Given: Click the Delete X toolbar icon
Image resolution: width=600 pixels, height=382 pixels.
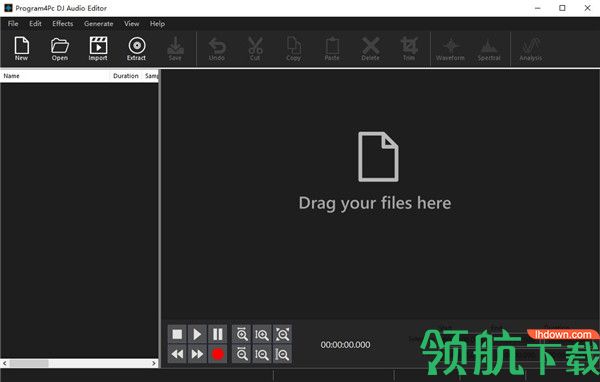Looking at the screenshot, I should (370, 48).
